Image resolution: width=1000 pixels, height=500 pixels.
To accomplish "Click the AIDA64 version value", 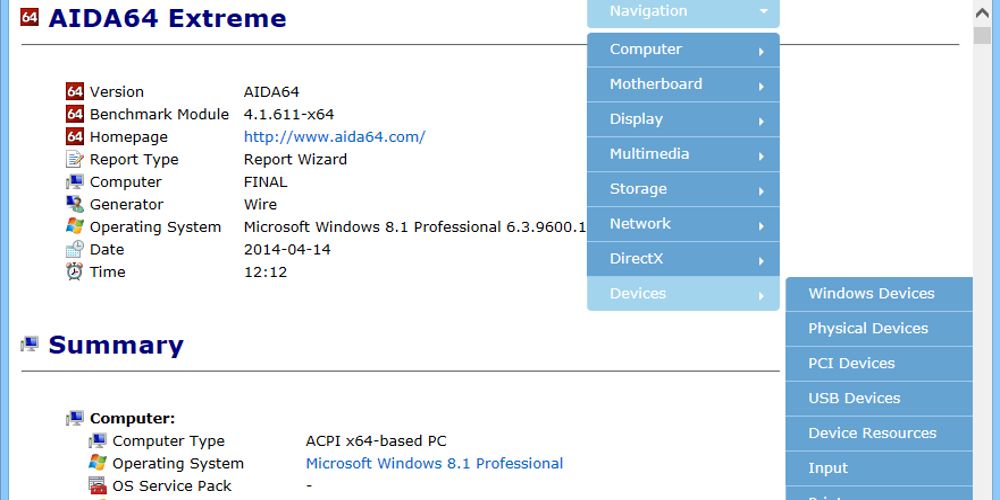I will [x=272, y=92].
